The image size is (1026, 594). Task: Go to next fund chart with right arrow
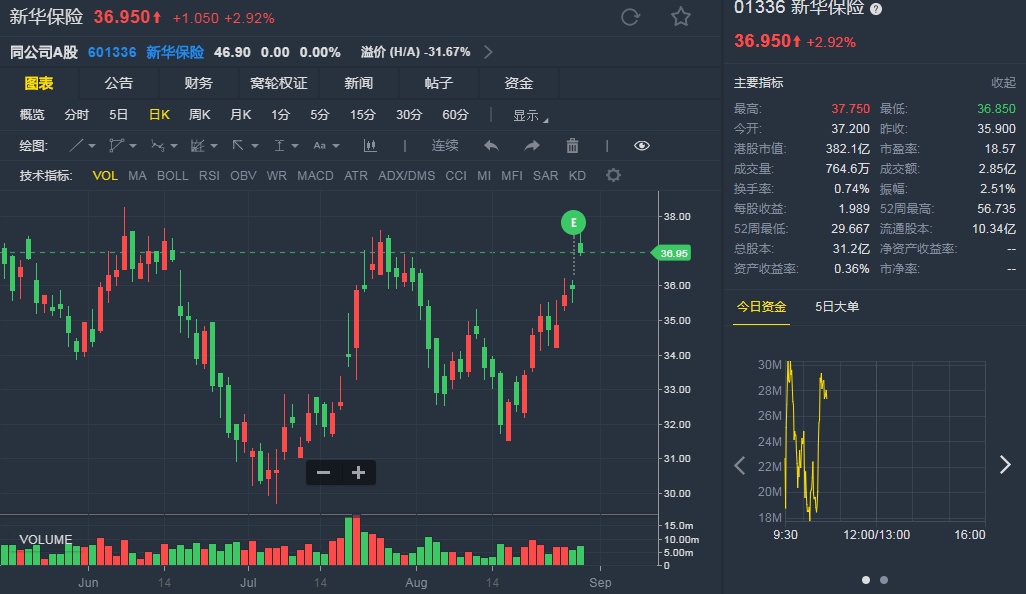[1005, 464]
